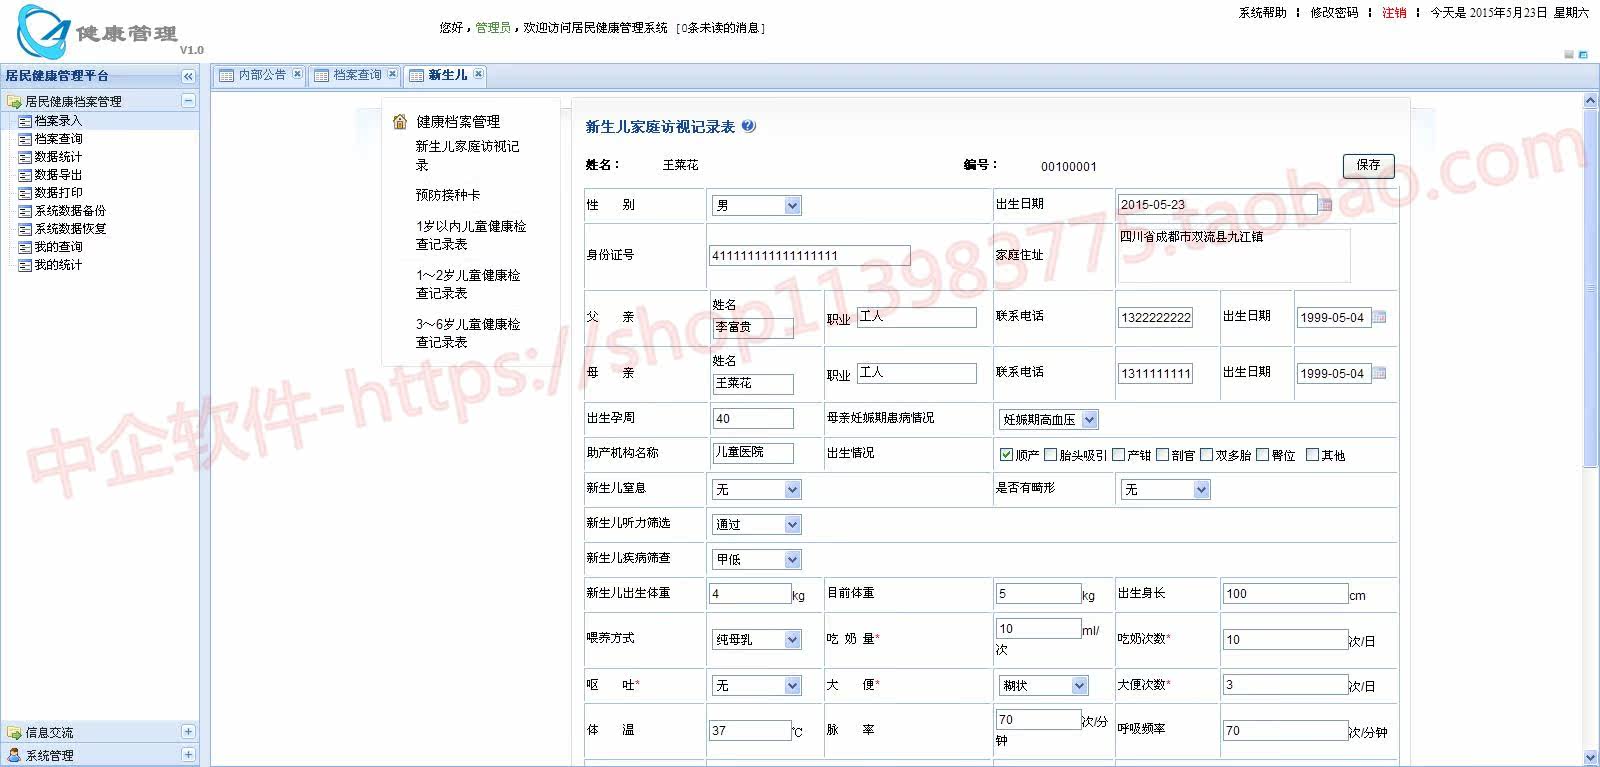Open the 喂养方式 dropdown
Image resolution: width=1600 pixels, height=767 pixels.
[x=757, y=640]
